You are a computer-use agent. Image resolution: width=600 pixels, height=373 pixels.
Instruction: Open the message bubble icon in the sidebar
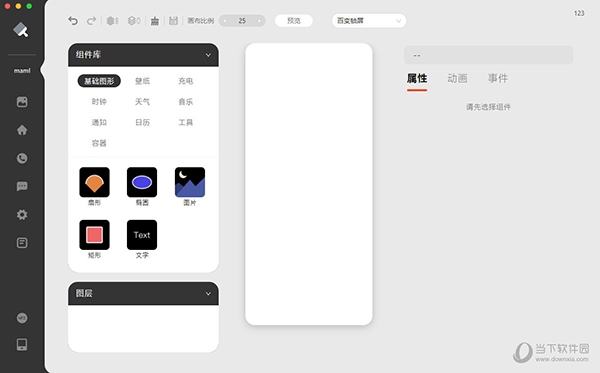click(22, 186)
